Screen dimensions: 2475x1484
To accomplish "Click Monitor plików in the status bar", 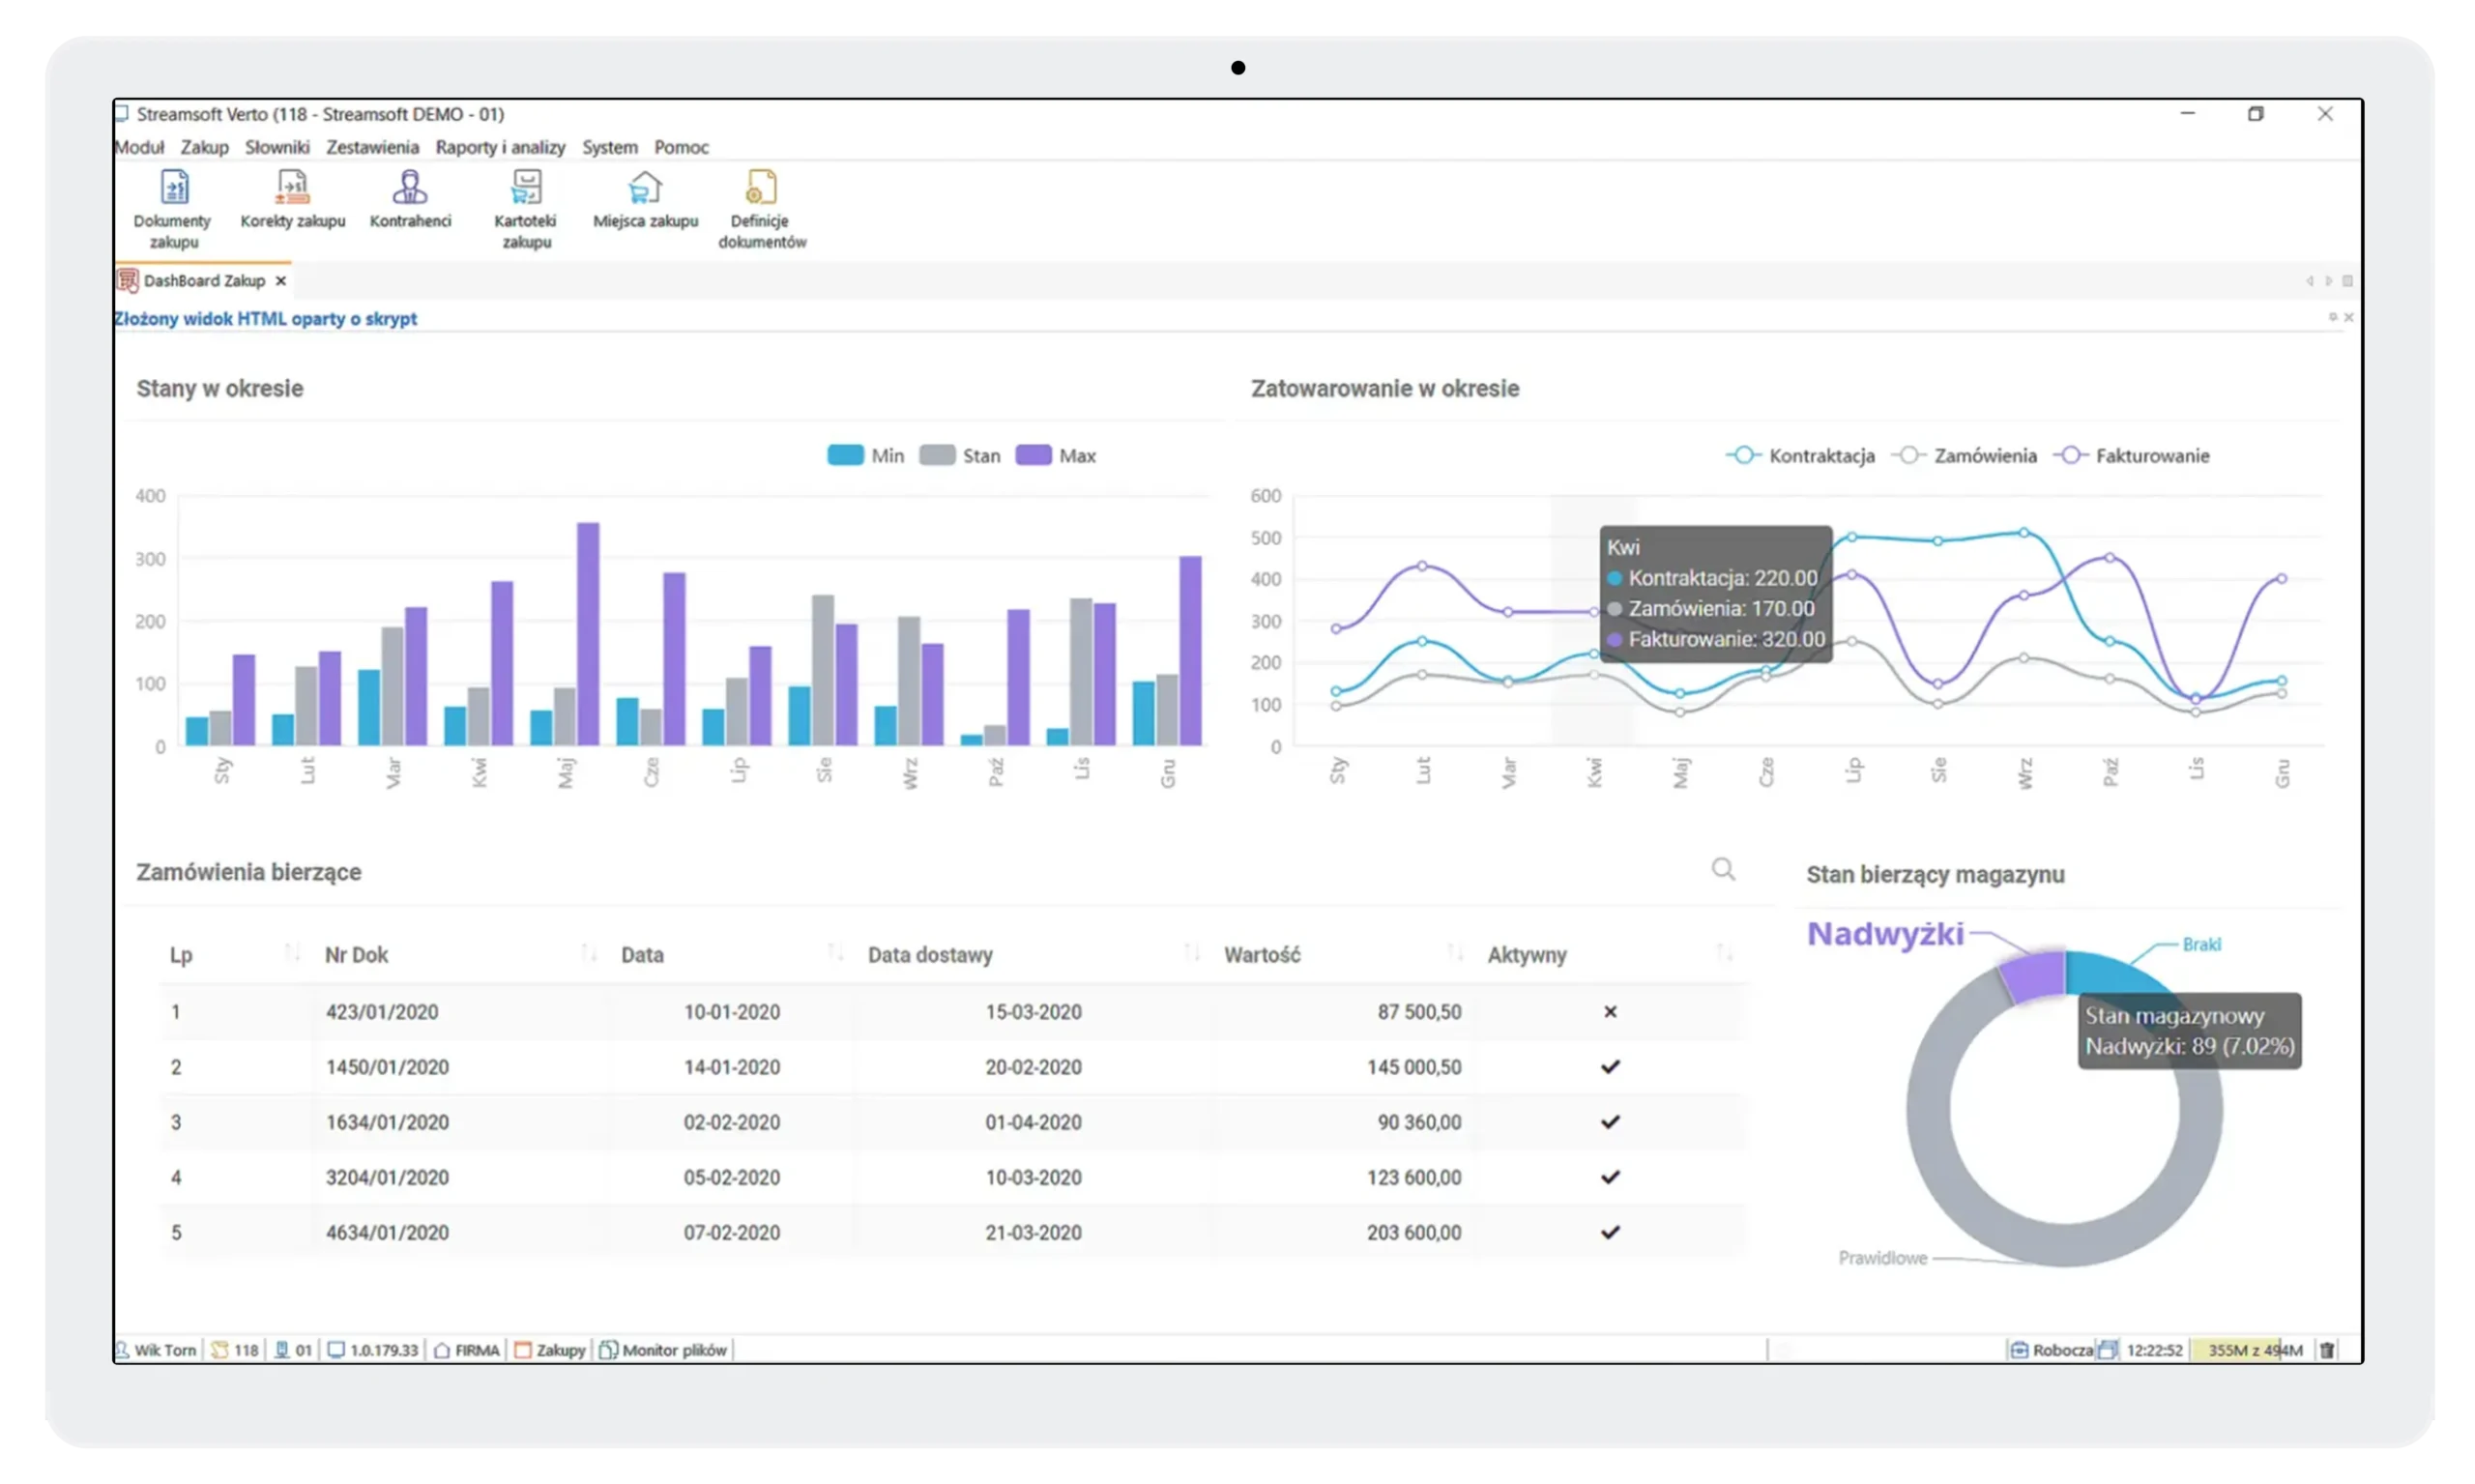I will point(664,1350).
